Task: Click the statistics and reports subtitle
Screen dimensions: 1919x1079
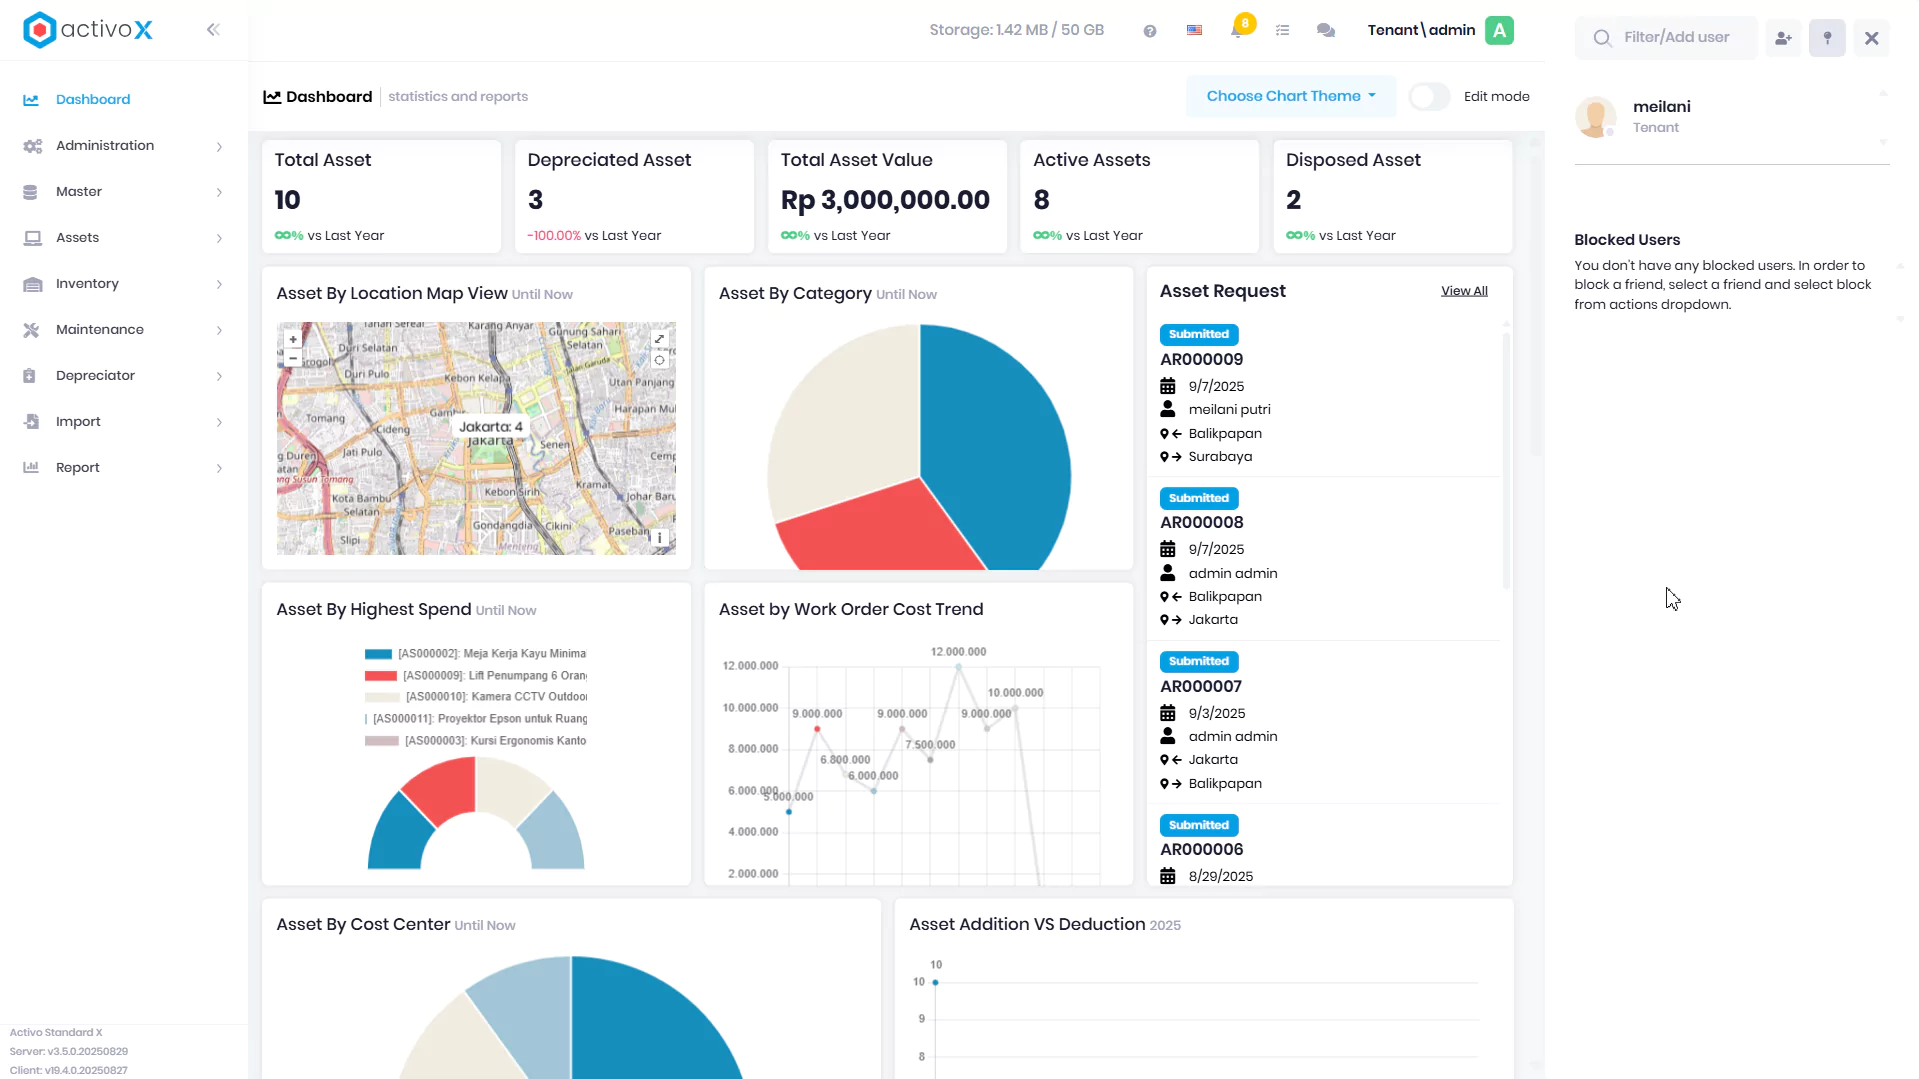Action: (x=458, y=97)
